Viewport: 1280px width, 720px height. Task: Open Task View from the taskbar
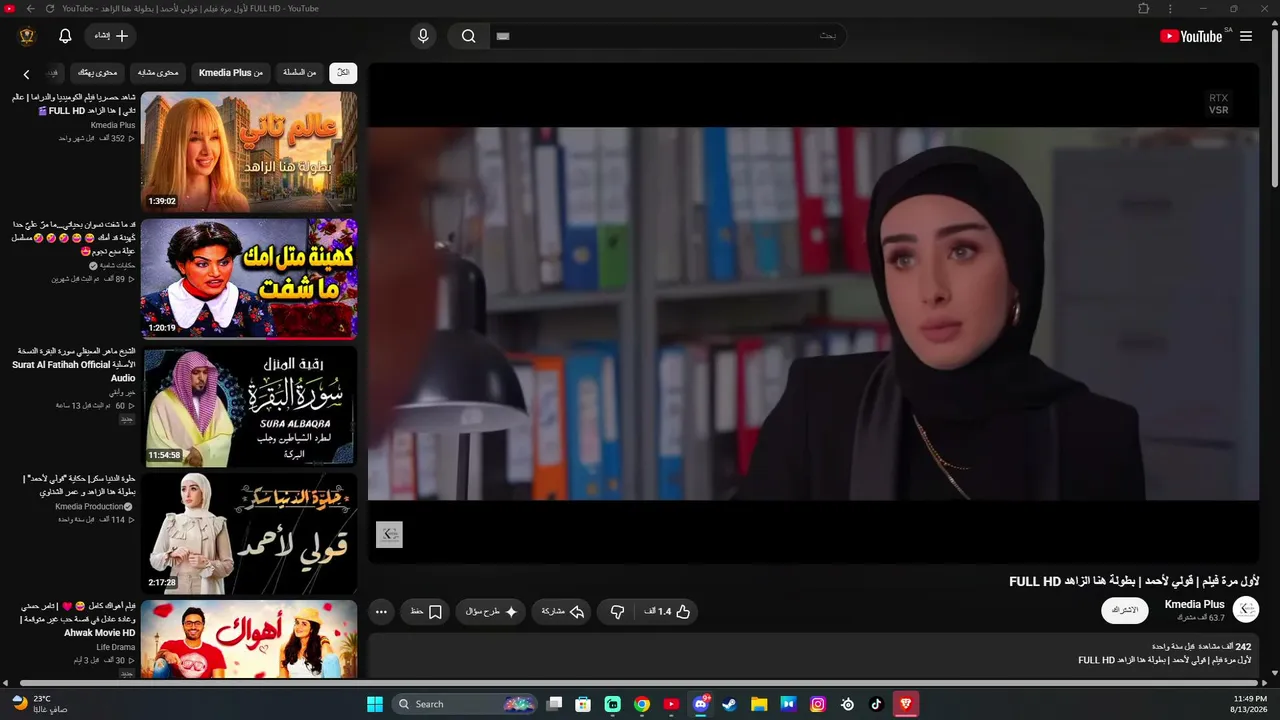[x=554, y=704]
